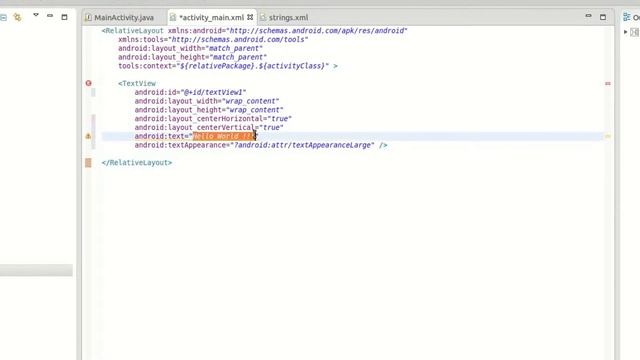
Task: Maximize the left explorer panel
Action: tap(64, 17)
